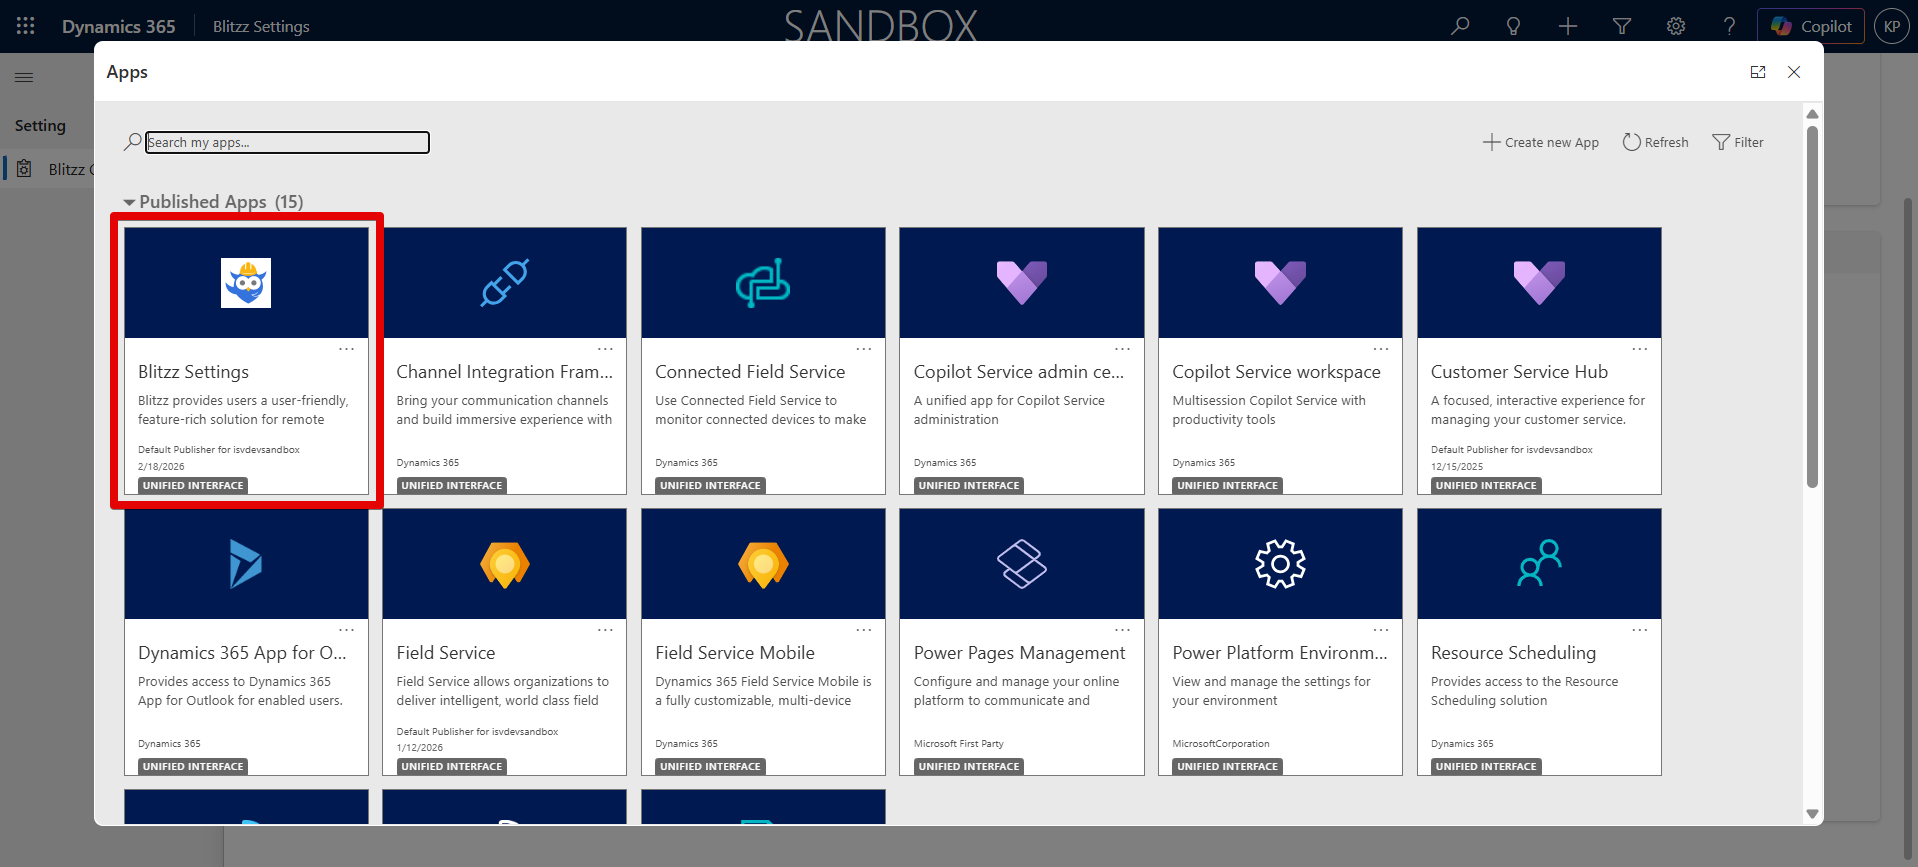Open Power Pages Management diamond icon
The width and height of the screenshot is (1918, 867).
click(x=1022, y=564)
